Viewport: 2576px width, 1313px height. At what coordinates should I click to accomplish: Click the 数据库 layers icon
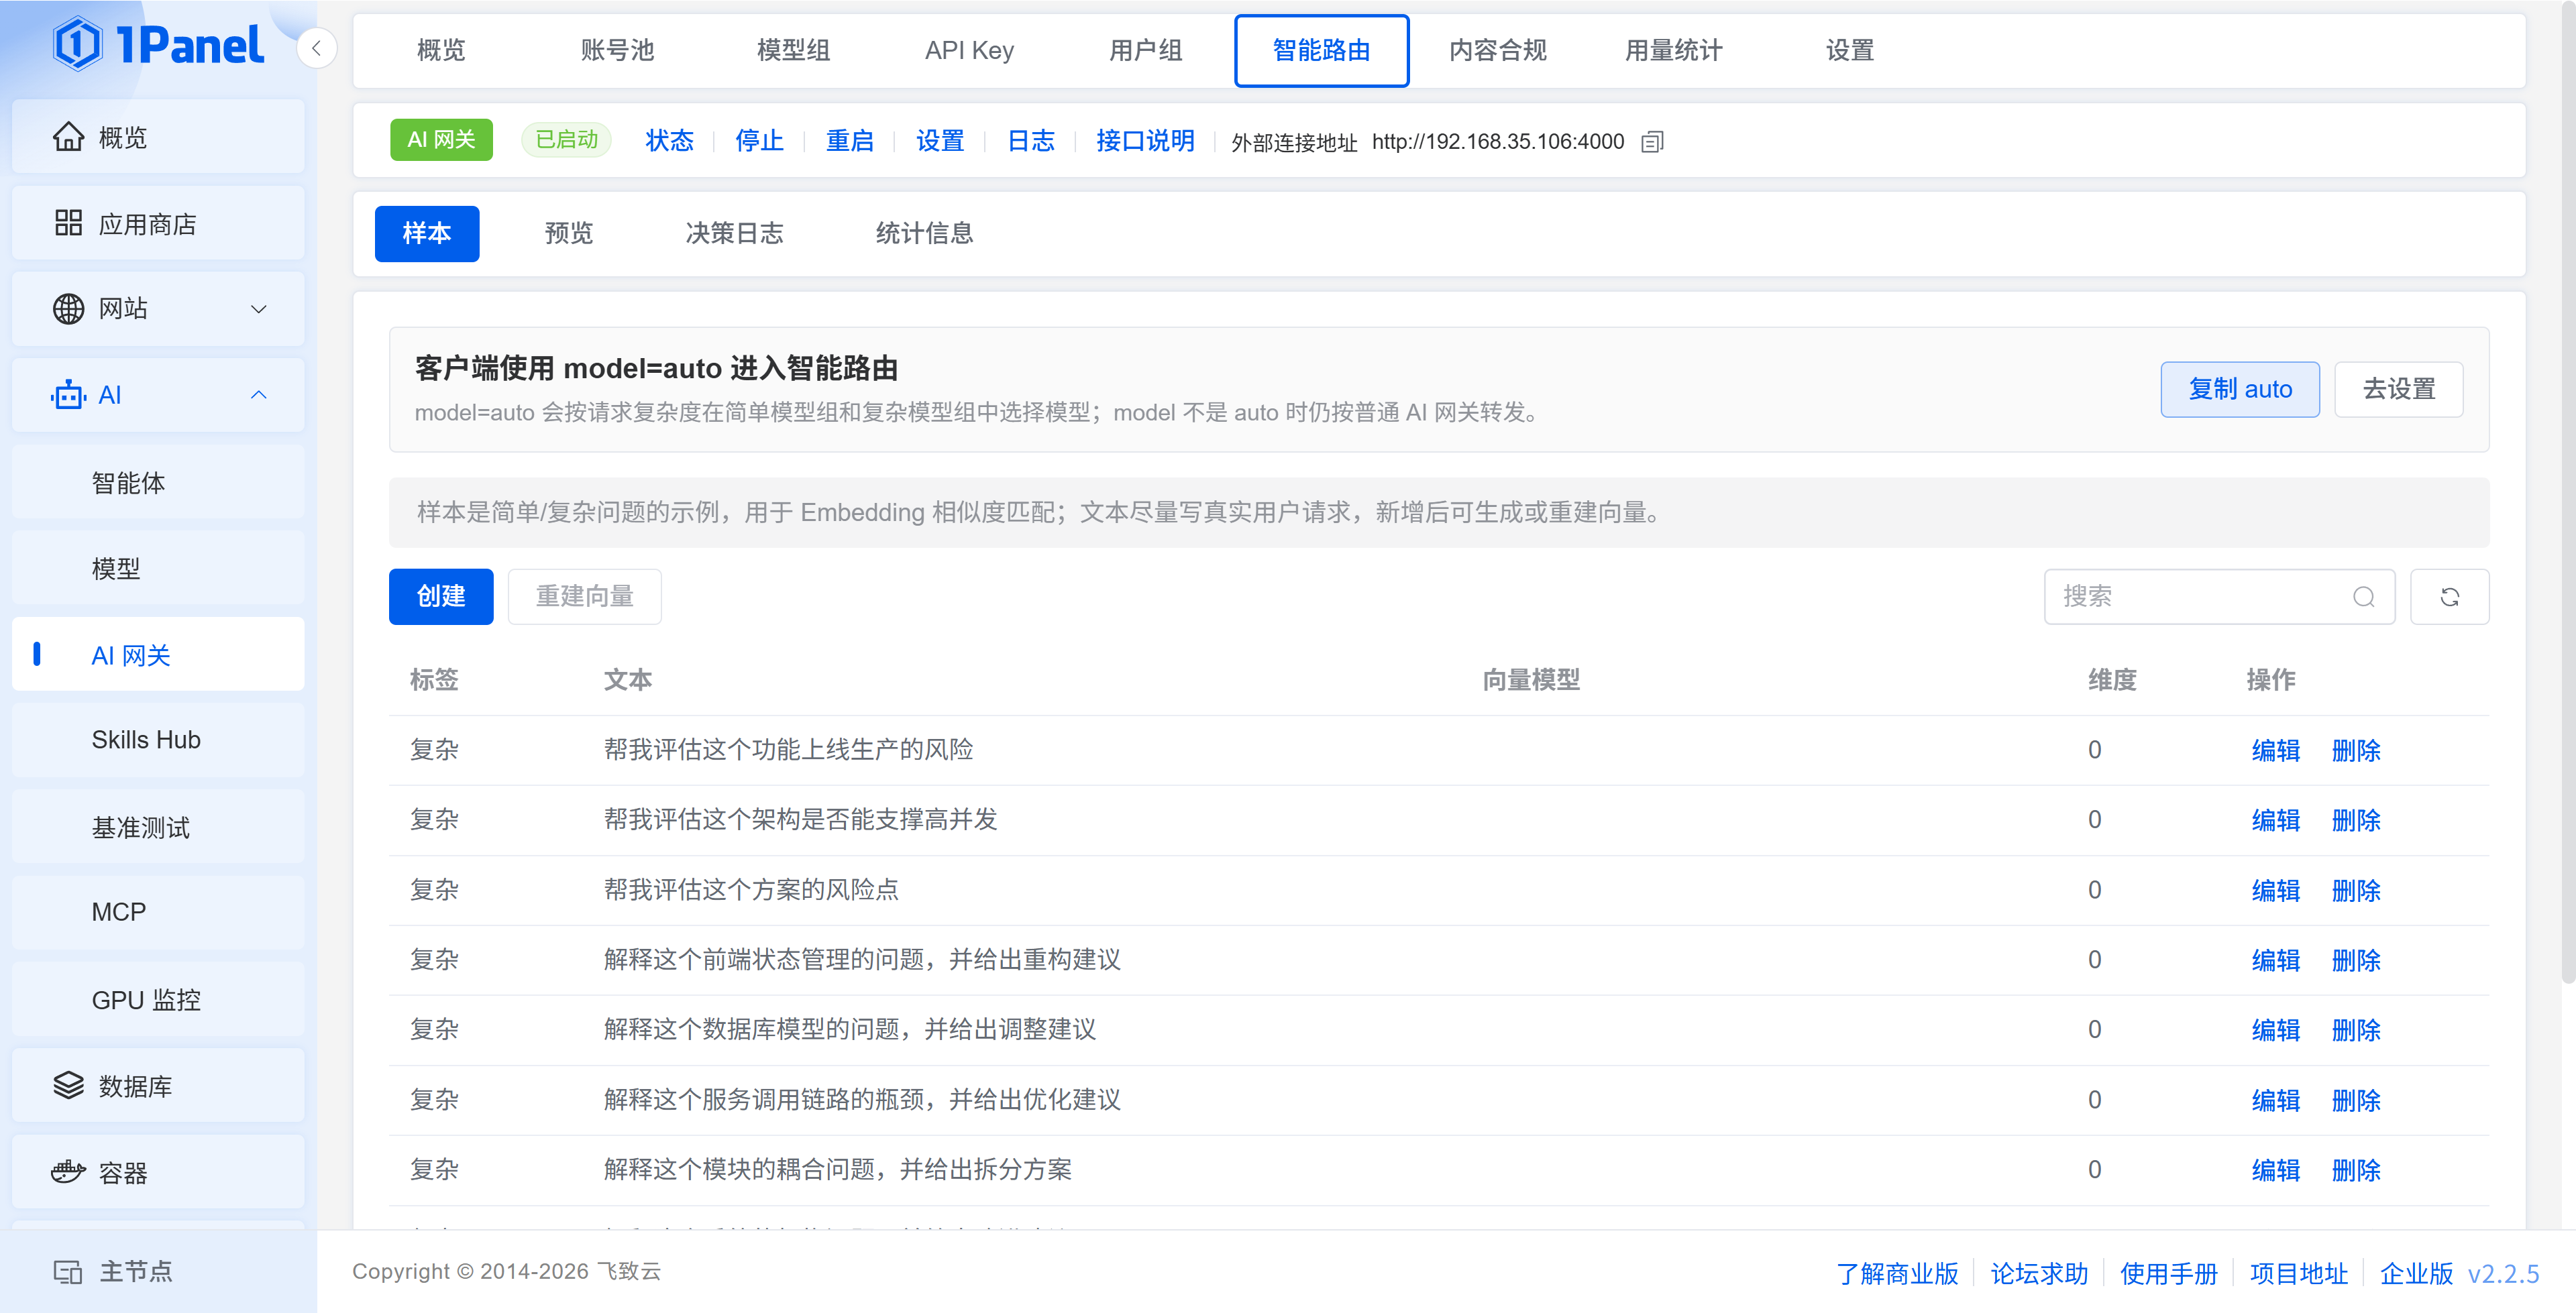click(68, 1085)
